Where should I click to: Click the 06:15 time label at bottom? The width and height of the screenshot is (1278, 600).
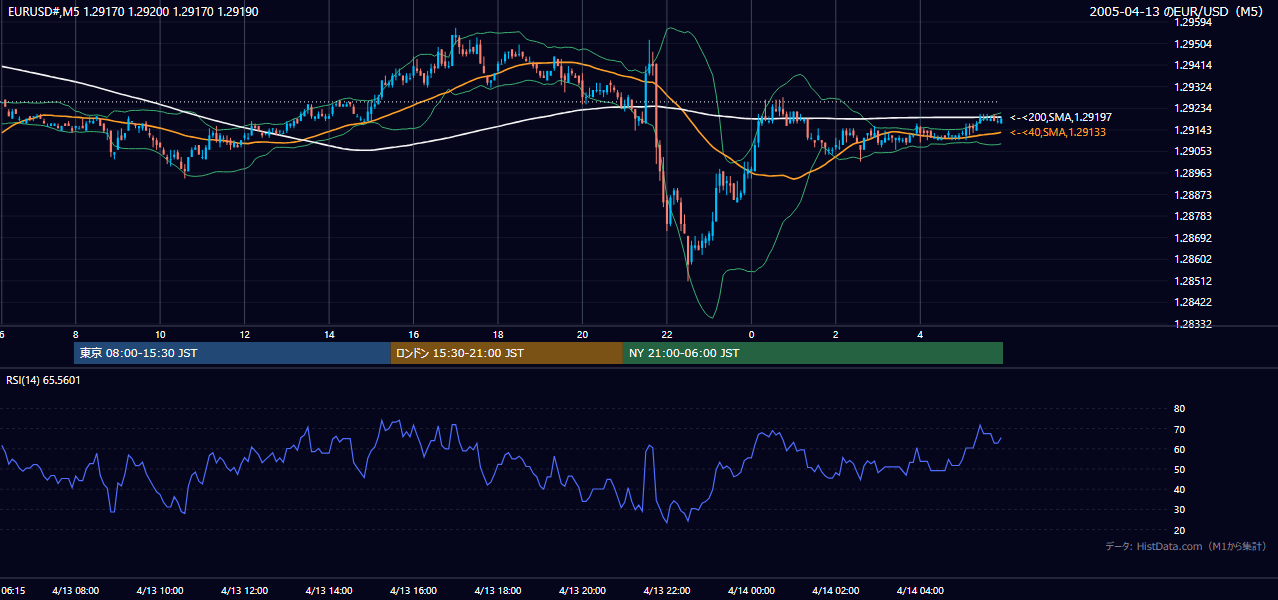[13, 591]
